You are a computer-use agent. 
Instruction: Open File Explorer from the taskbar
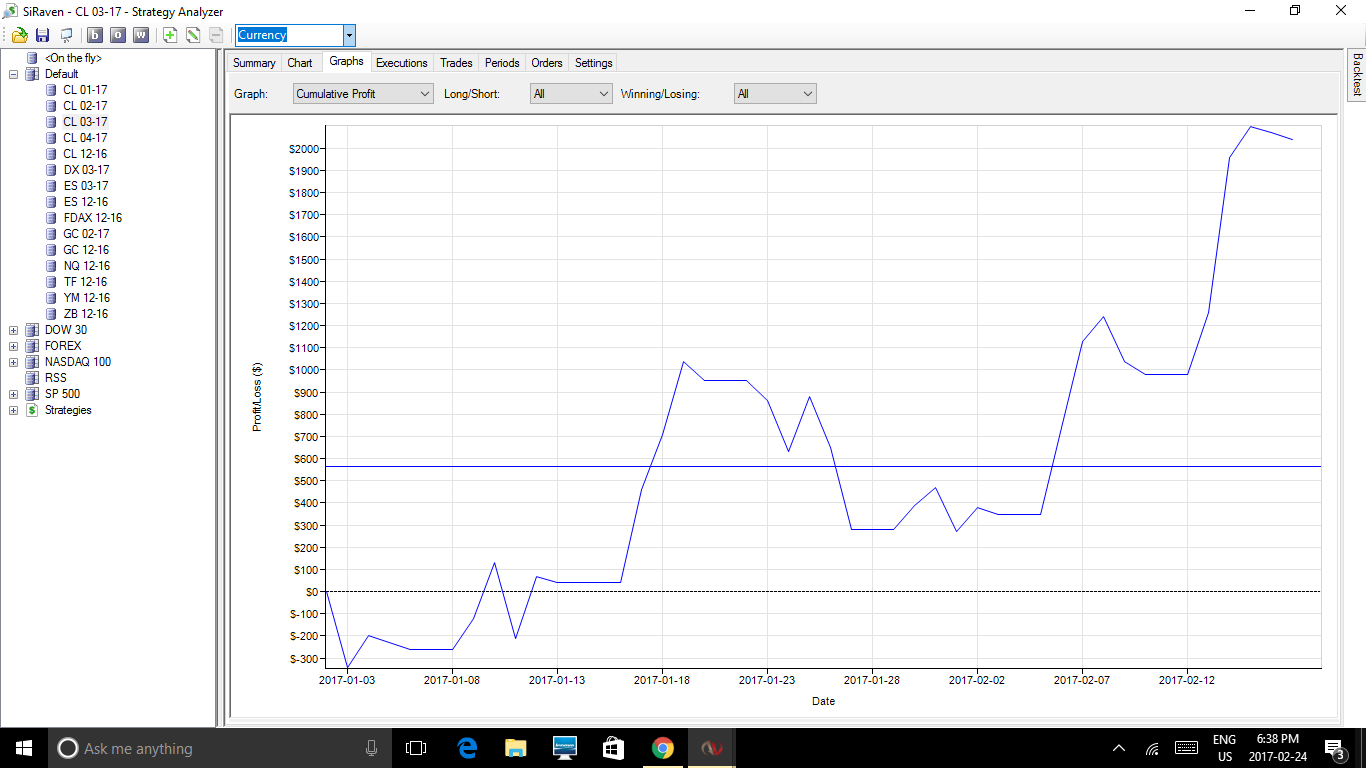click(x=515, y=748)
